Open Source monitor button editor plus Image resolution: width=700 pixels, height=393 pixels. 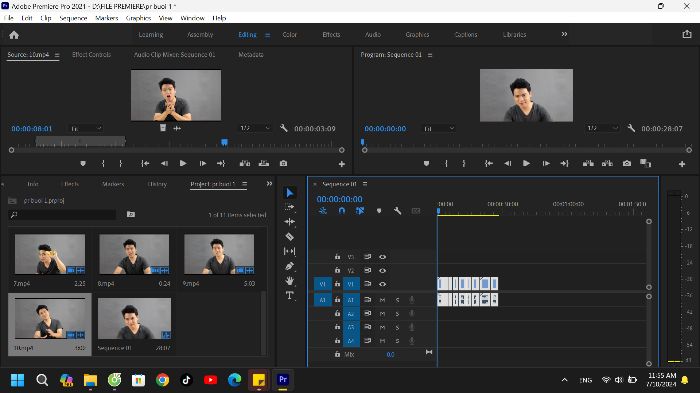click(342, 164)
